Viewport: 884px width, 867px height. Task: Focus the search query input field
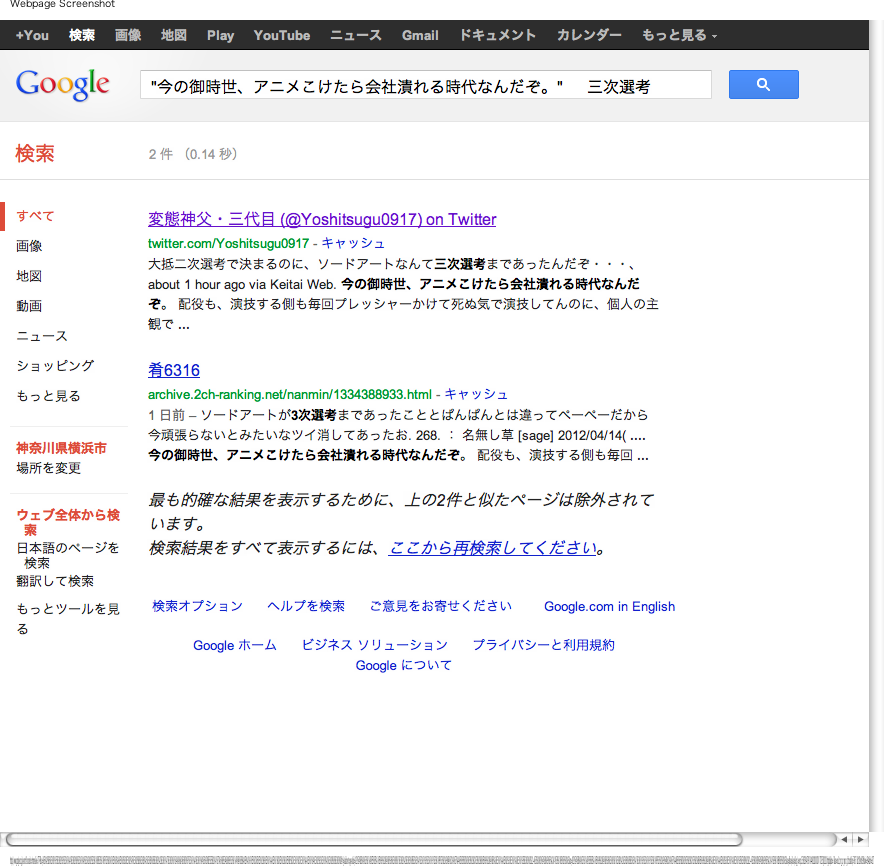click(426, 85)
